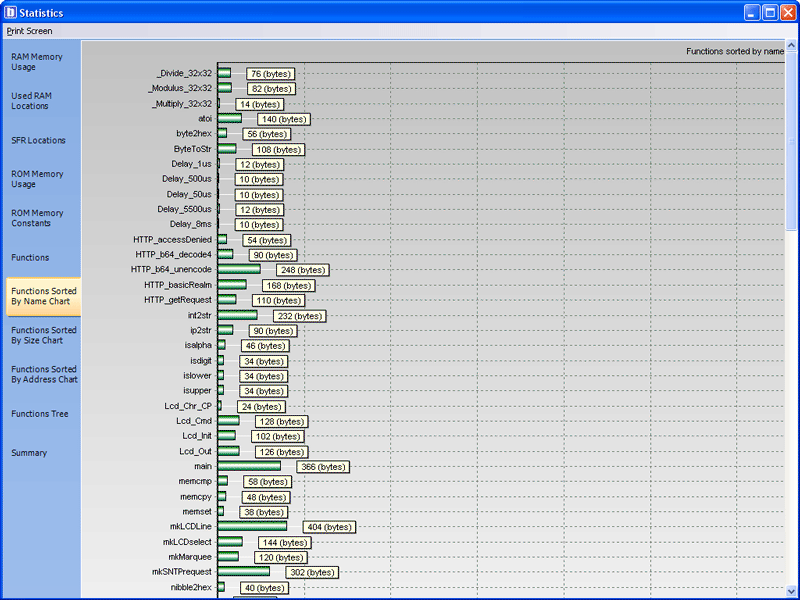The height and width of the screenshot is (600, 800).
Task: Click the ByteToStr function name
Action: (x=192, y=149)
